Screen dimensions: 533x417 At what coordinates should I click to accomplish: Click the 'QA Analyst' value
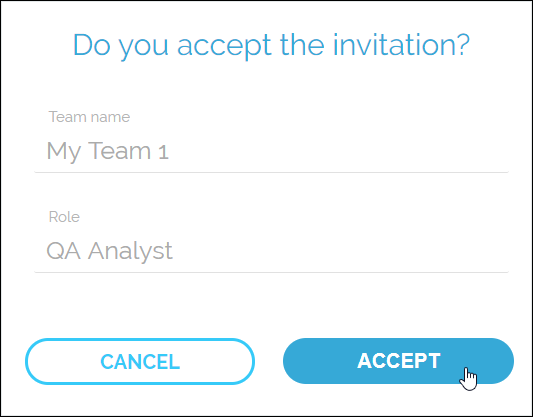pyautogui.click(x=109, y=251)
